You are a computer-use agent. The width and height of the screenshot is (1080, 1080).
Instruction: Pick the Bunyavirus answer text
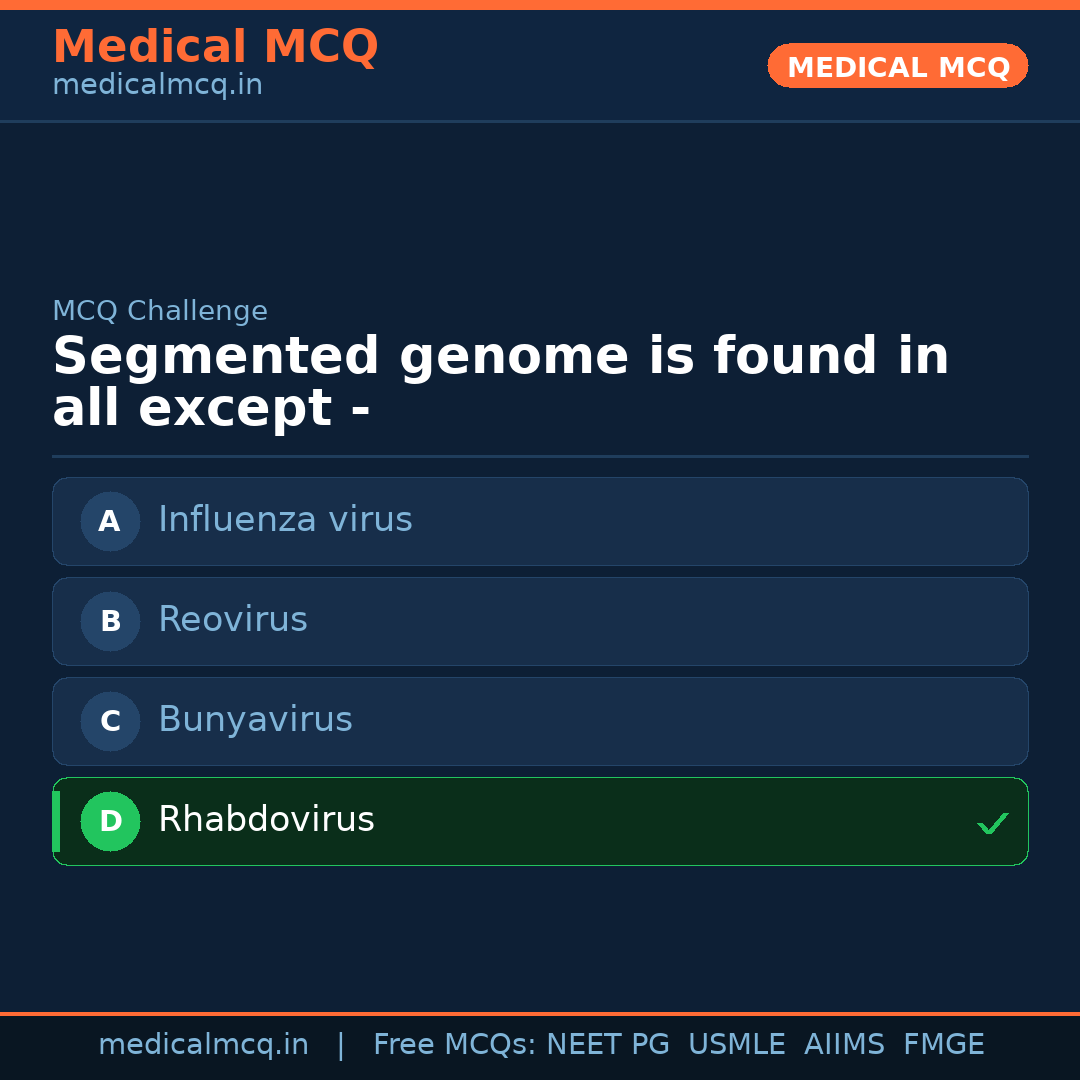click(255, 720)
